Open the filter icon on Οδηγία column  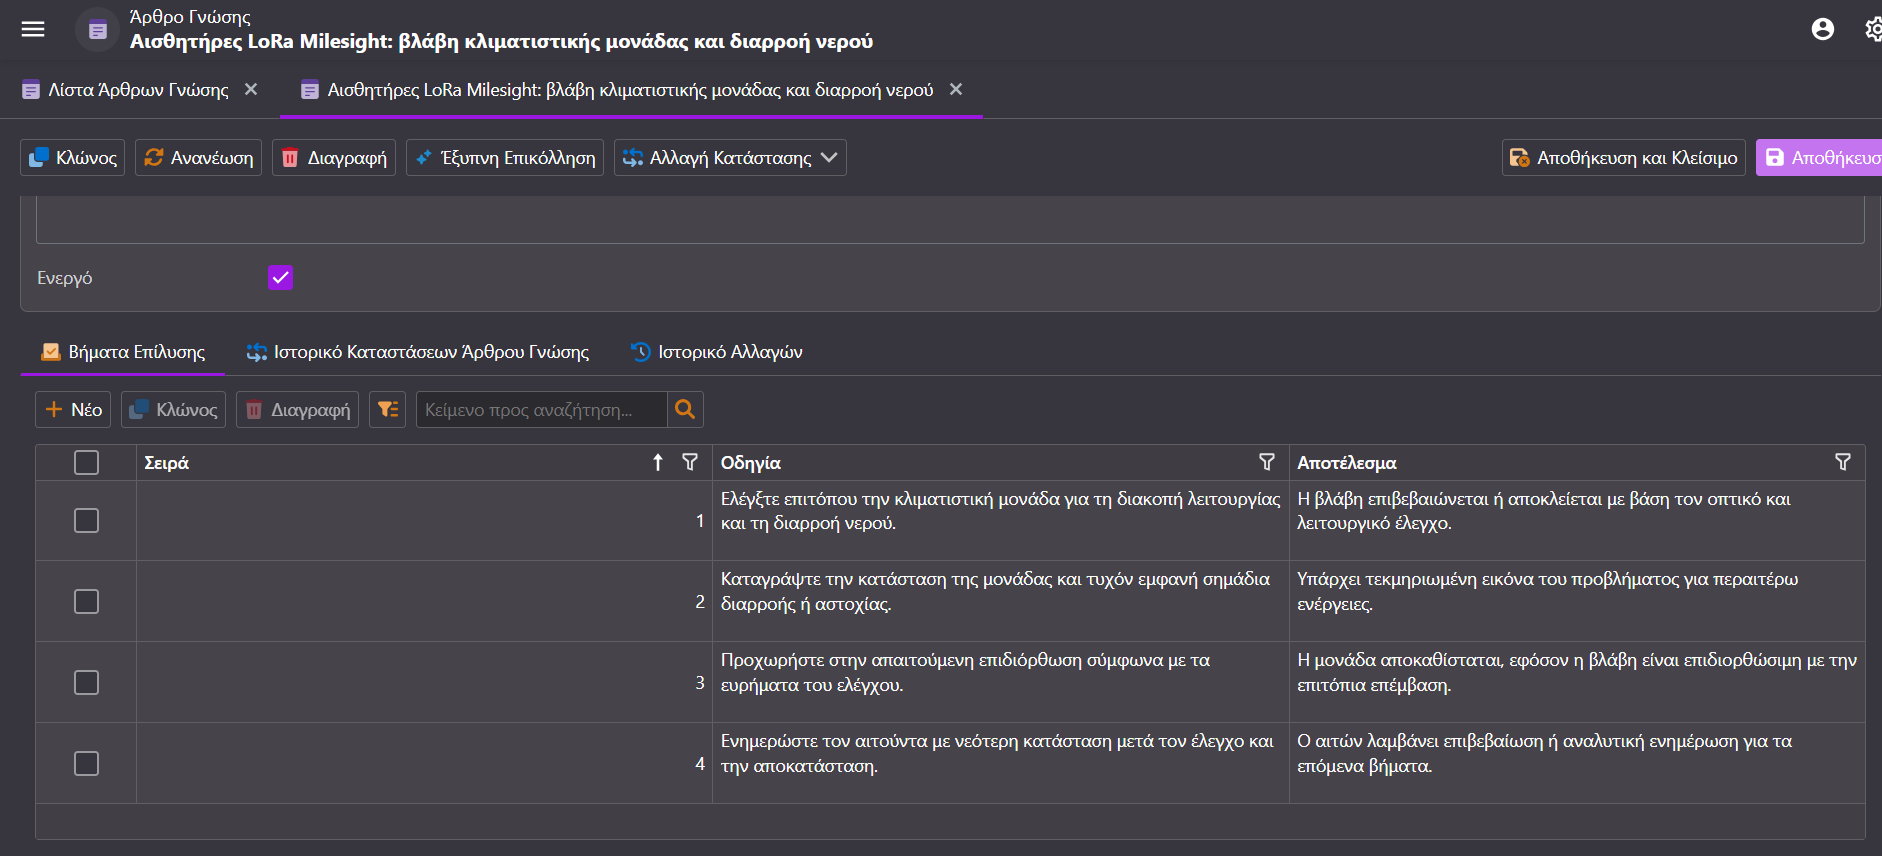[x=1267, y=462]
